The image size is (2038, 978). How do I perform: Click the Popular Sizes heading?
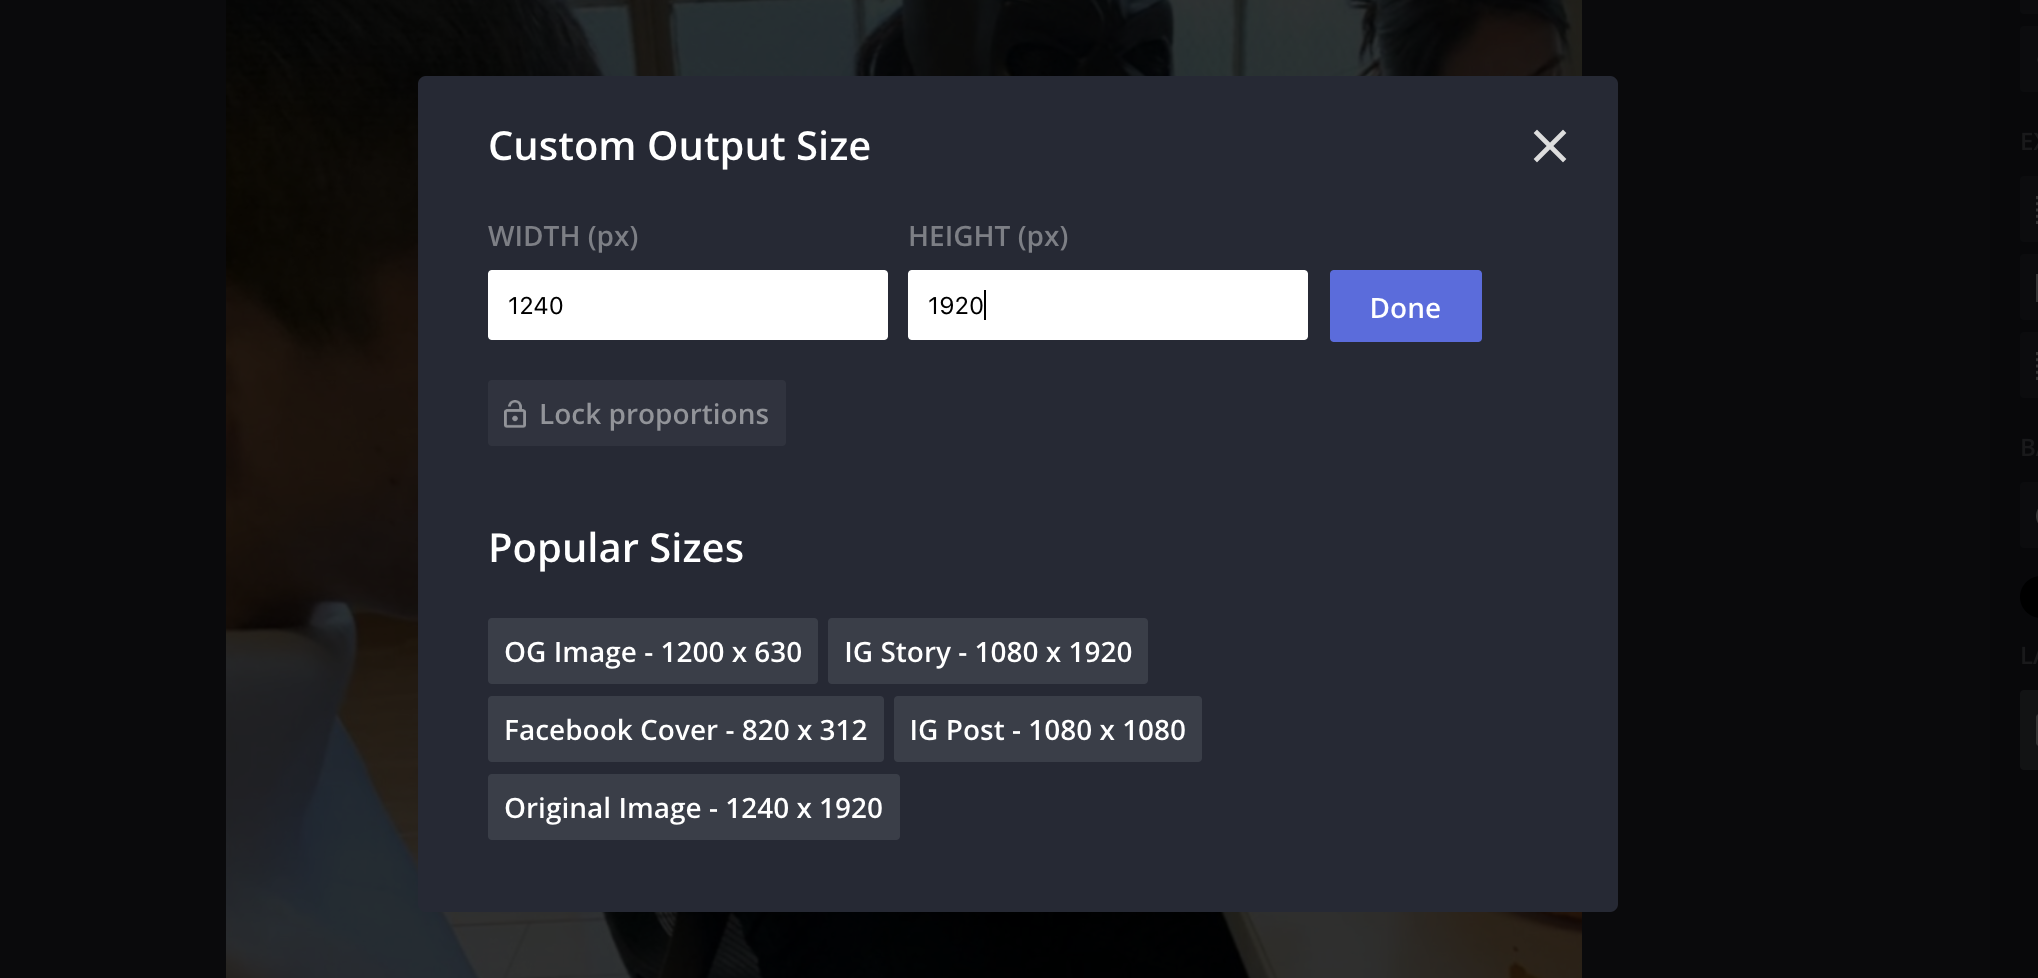click(616, 549)
